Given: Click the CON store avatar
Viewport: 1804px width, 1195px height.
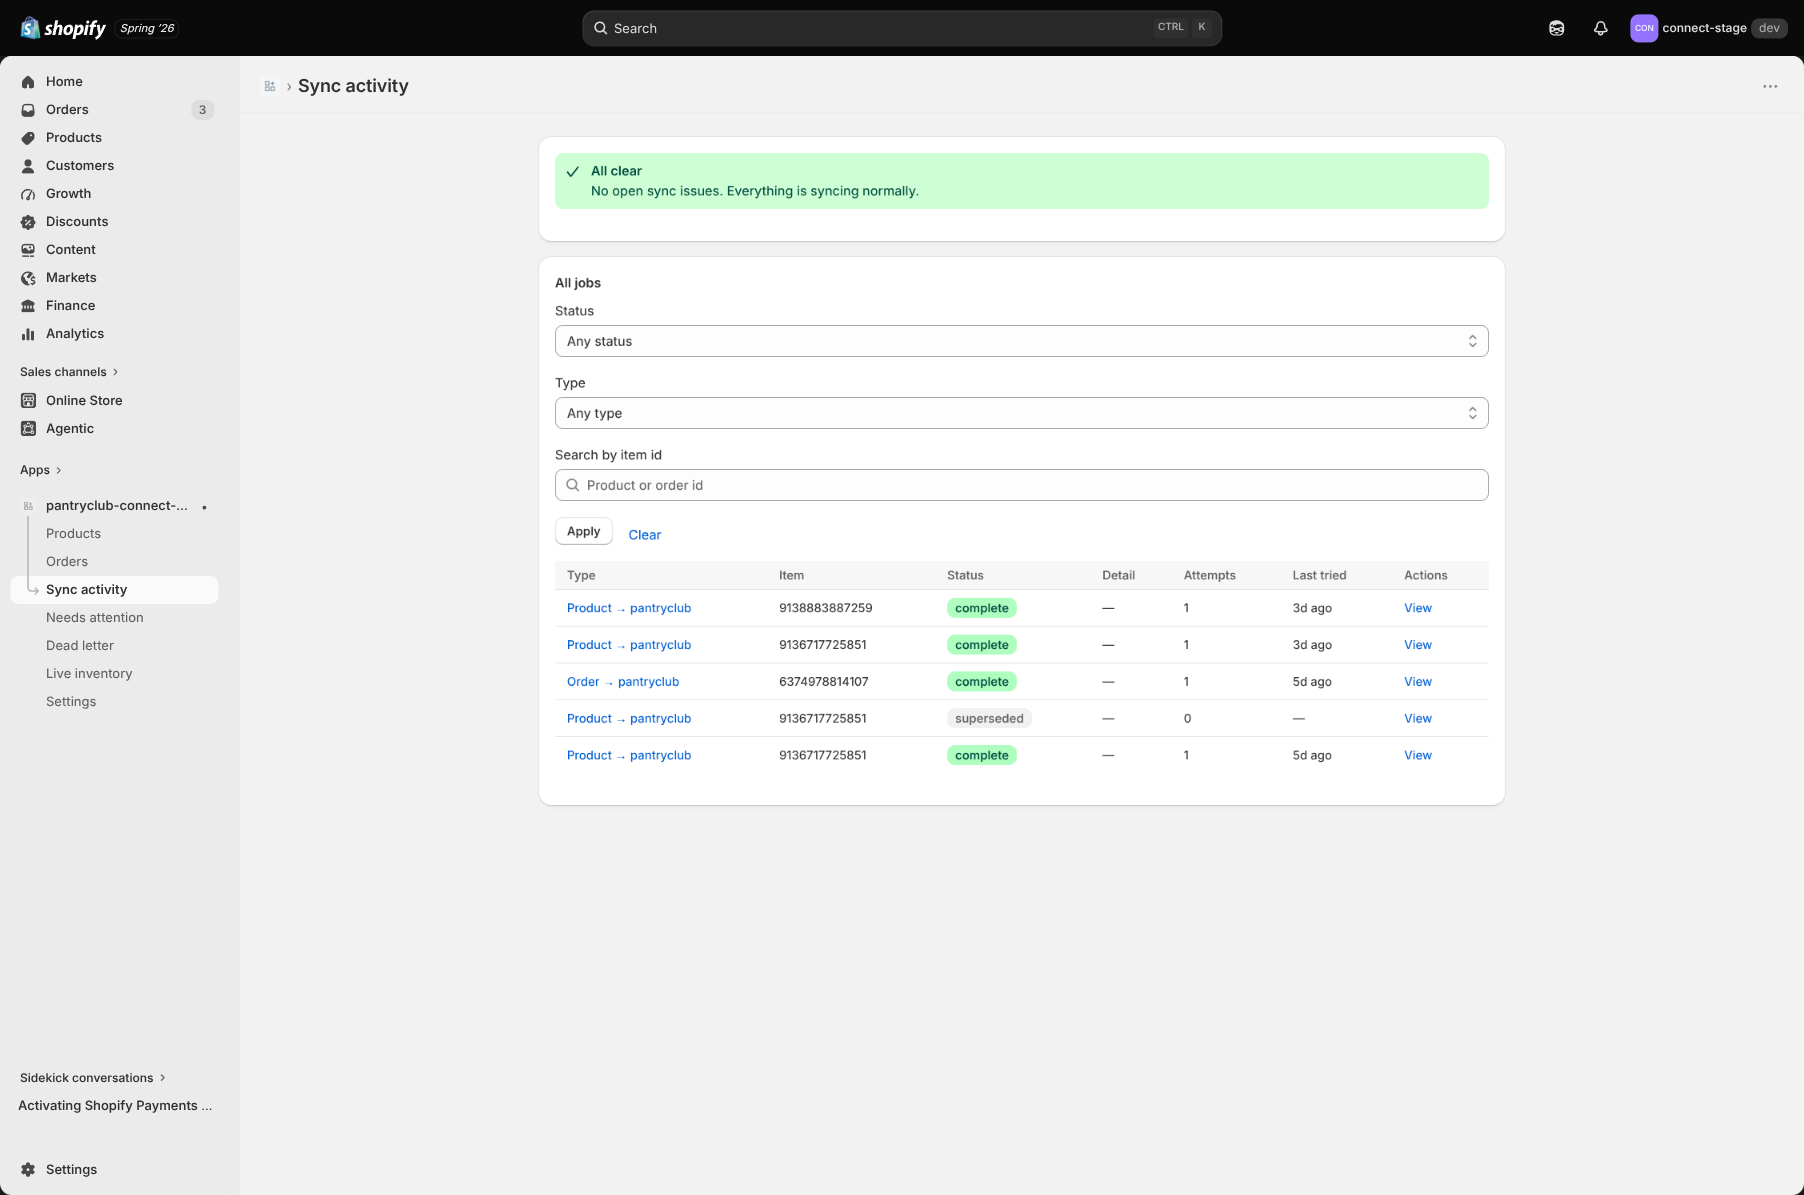Looking at the screenshot, I should (1643, 28).
